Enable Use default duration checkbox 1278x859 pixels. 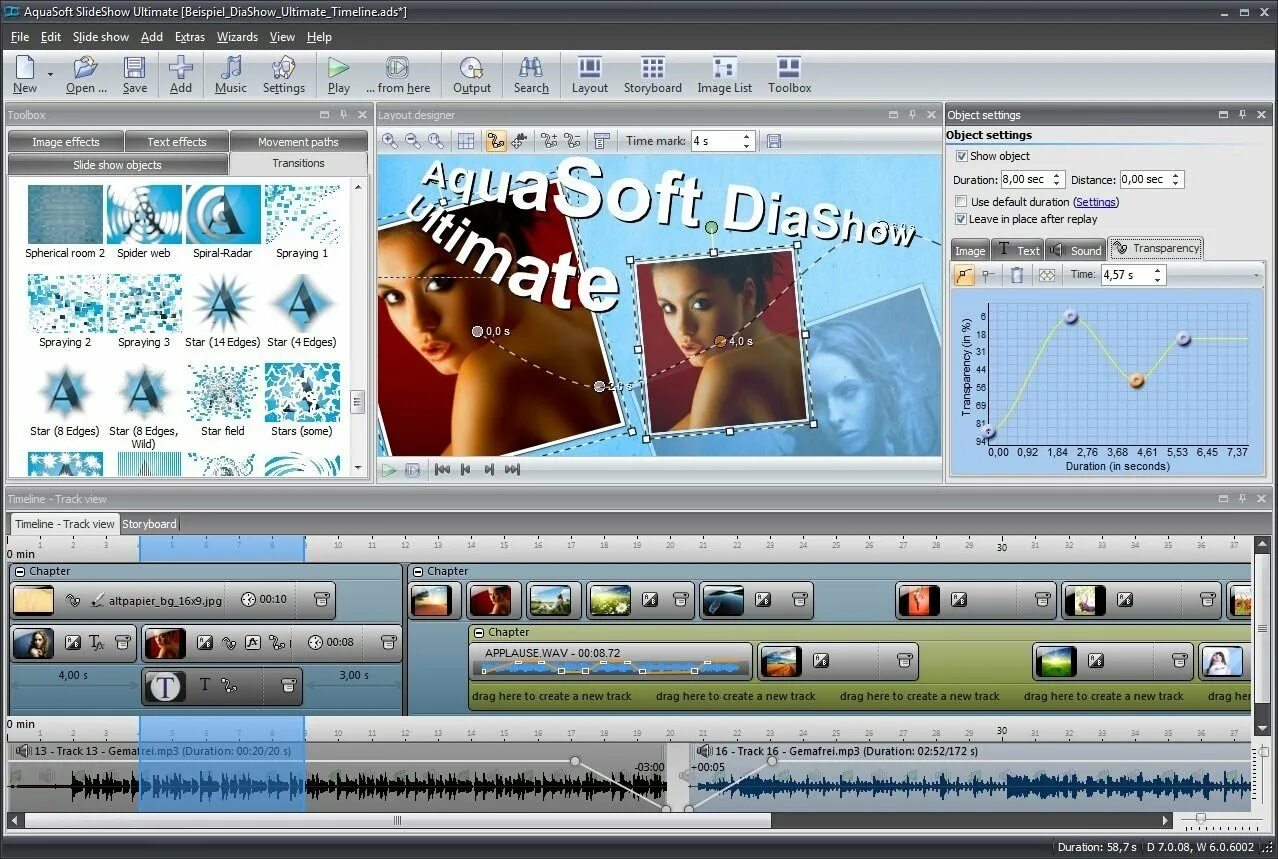pyautogui.click(x=962, y=202)
